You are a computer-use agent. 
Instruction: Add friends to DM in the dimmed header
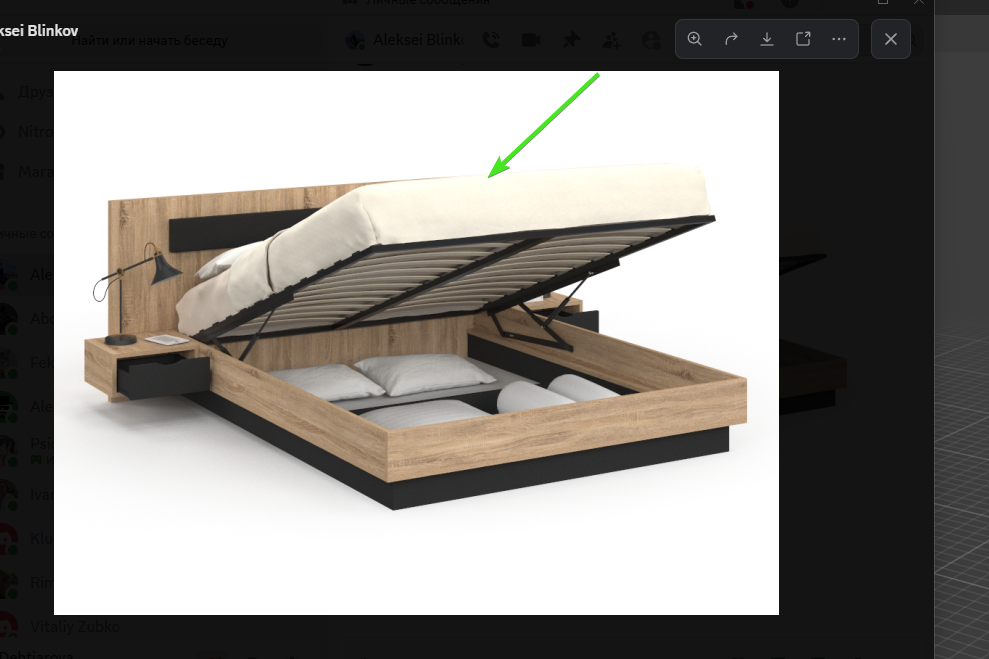(x=611, y=40)
